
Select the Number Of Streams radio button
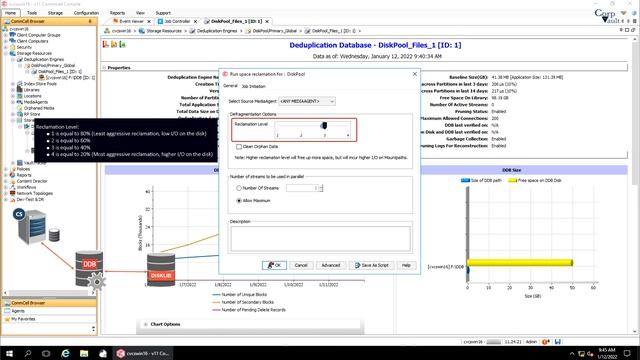[x=239, y=188]
